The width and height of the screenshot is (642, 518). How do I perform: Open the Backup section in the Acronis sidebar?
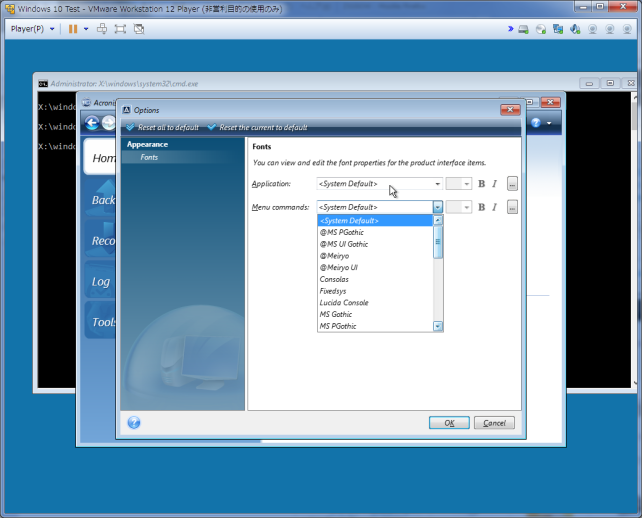pyautogui.click(x=100, y=199)
